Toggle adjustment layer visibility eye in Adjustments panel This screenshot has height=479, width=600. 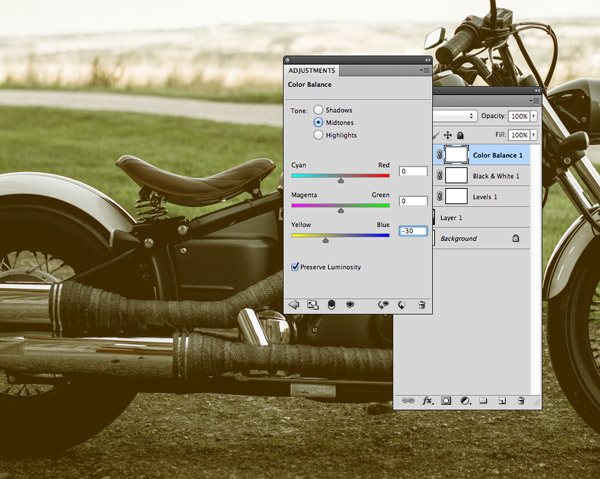pyautogui.click(x=350, y=304)
